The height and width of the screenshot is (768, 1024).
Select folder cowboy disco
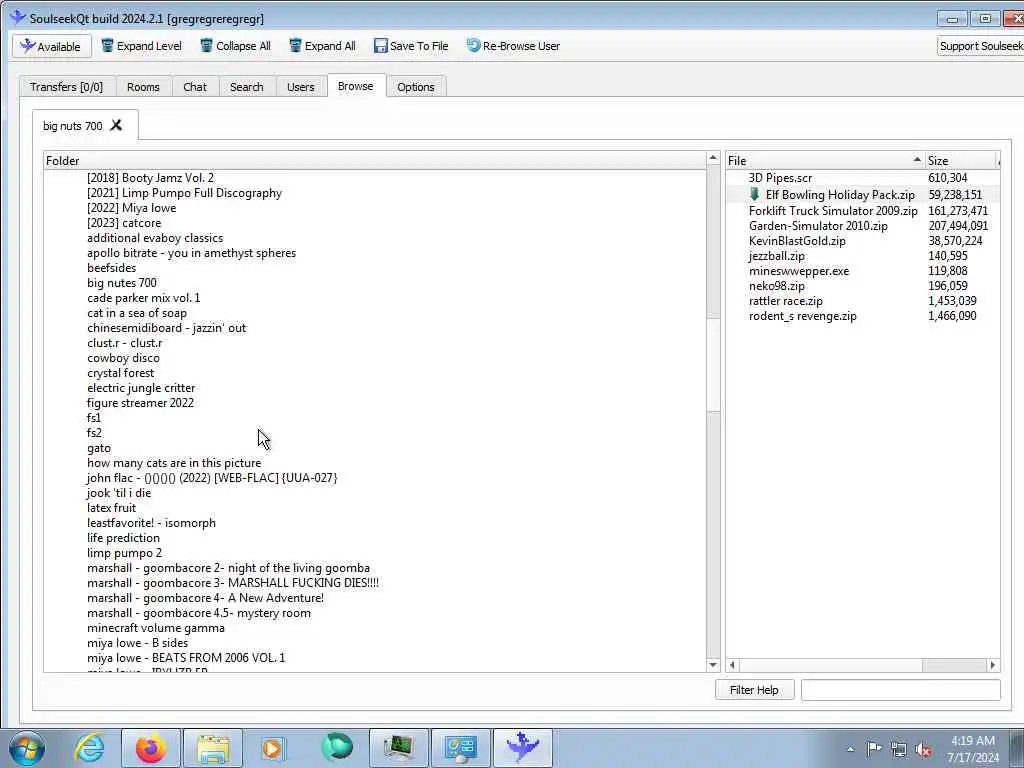(x=123, y=358)
